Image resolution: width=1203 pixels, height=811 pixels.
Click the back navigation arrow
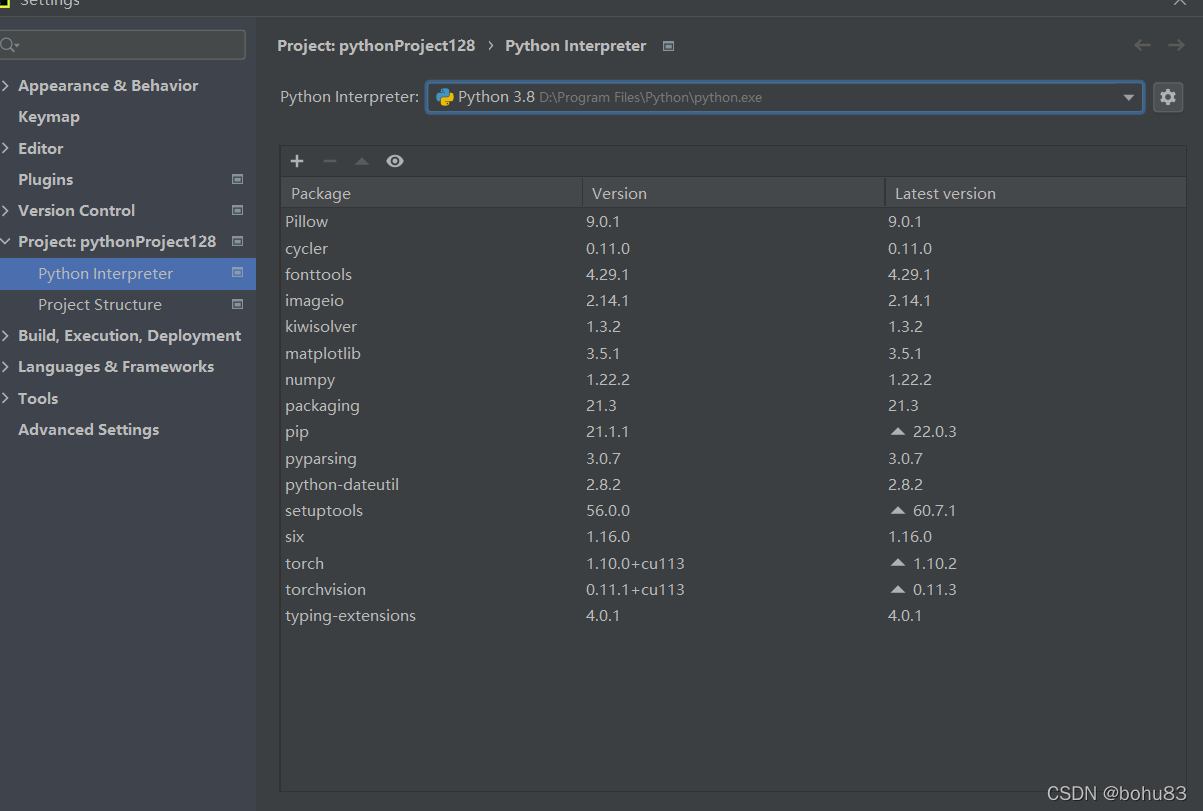pos(1142,45)
